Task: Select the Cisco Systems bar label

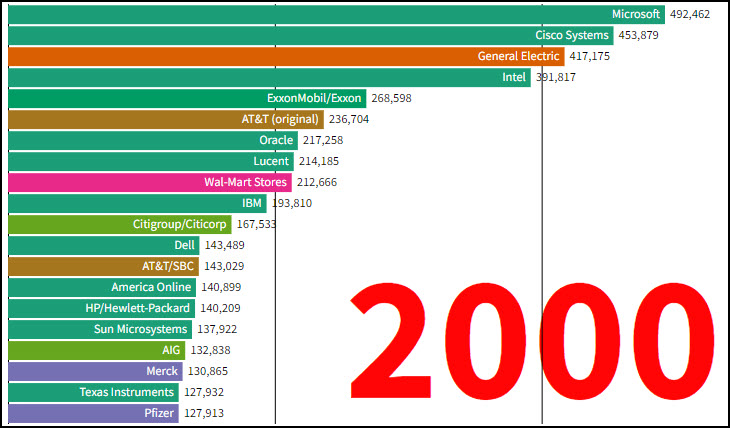Action: point(572,35)
